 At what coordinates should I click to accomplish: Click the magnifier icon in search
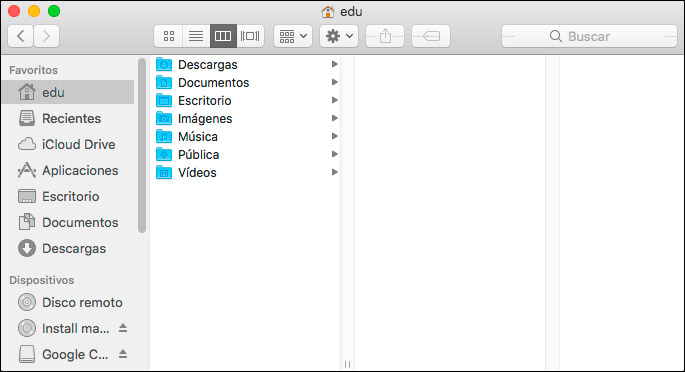[x=556, y=36]
